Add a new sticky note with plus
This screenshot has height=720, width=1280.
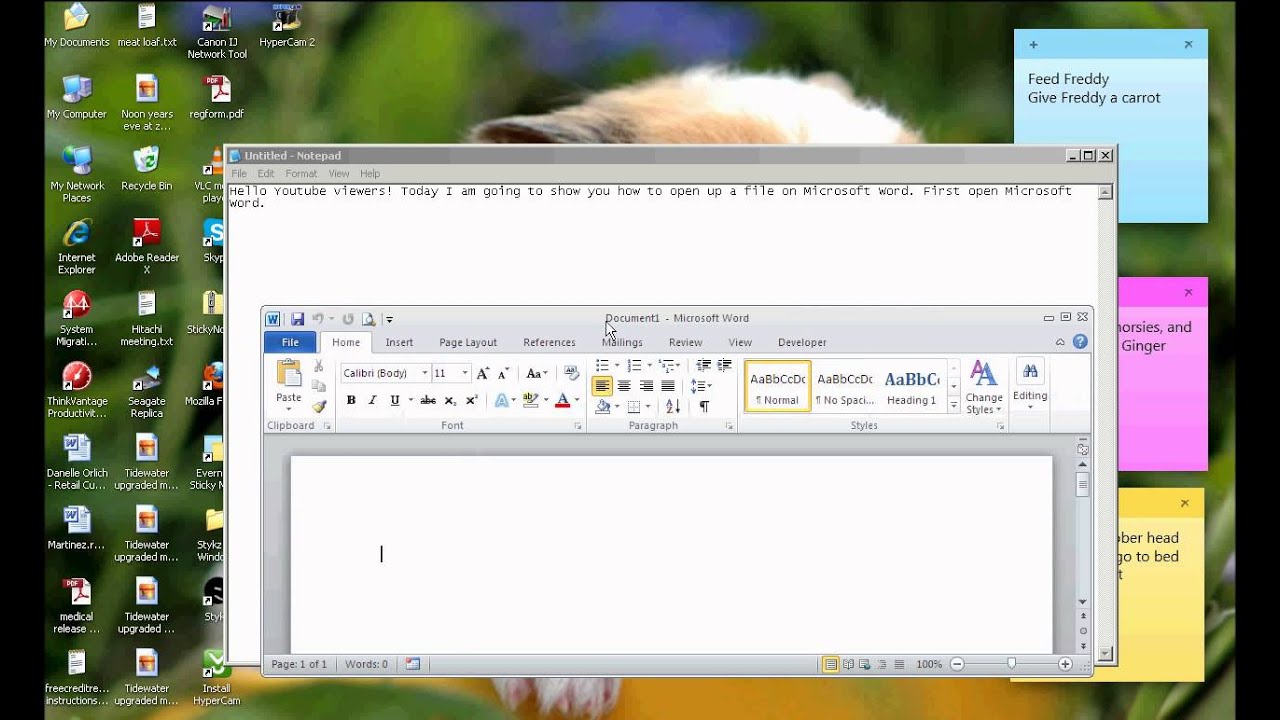click(x=1033, y=44)
